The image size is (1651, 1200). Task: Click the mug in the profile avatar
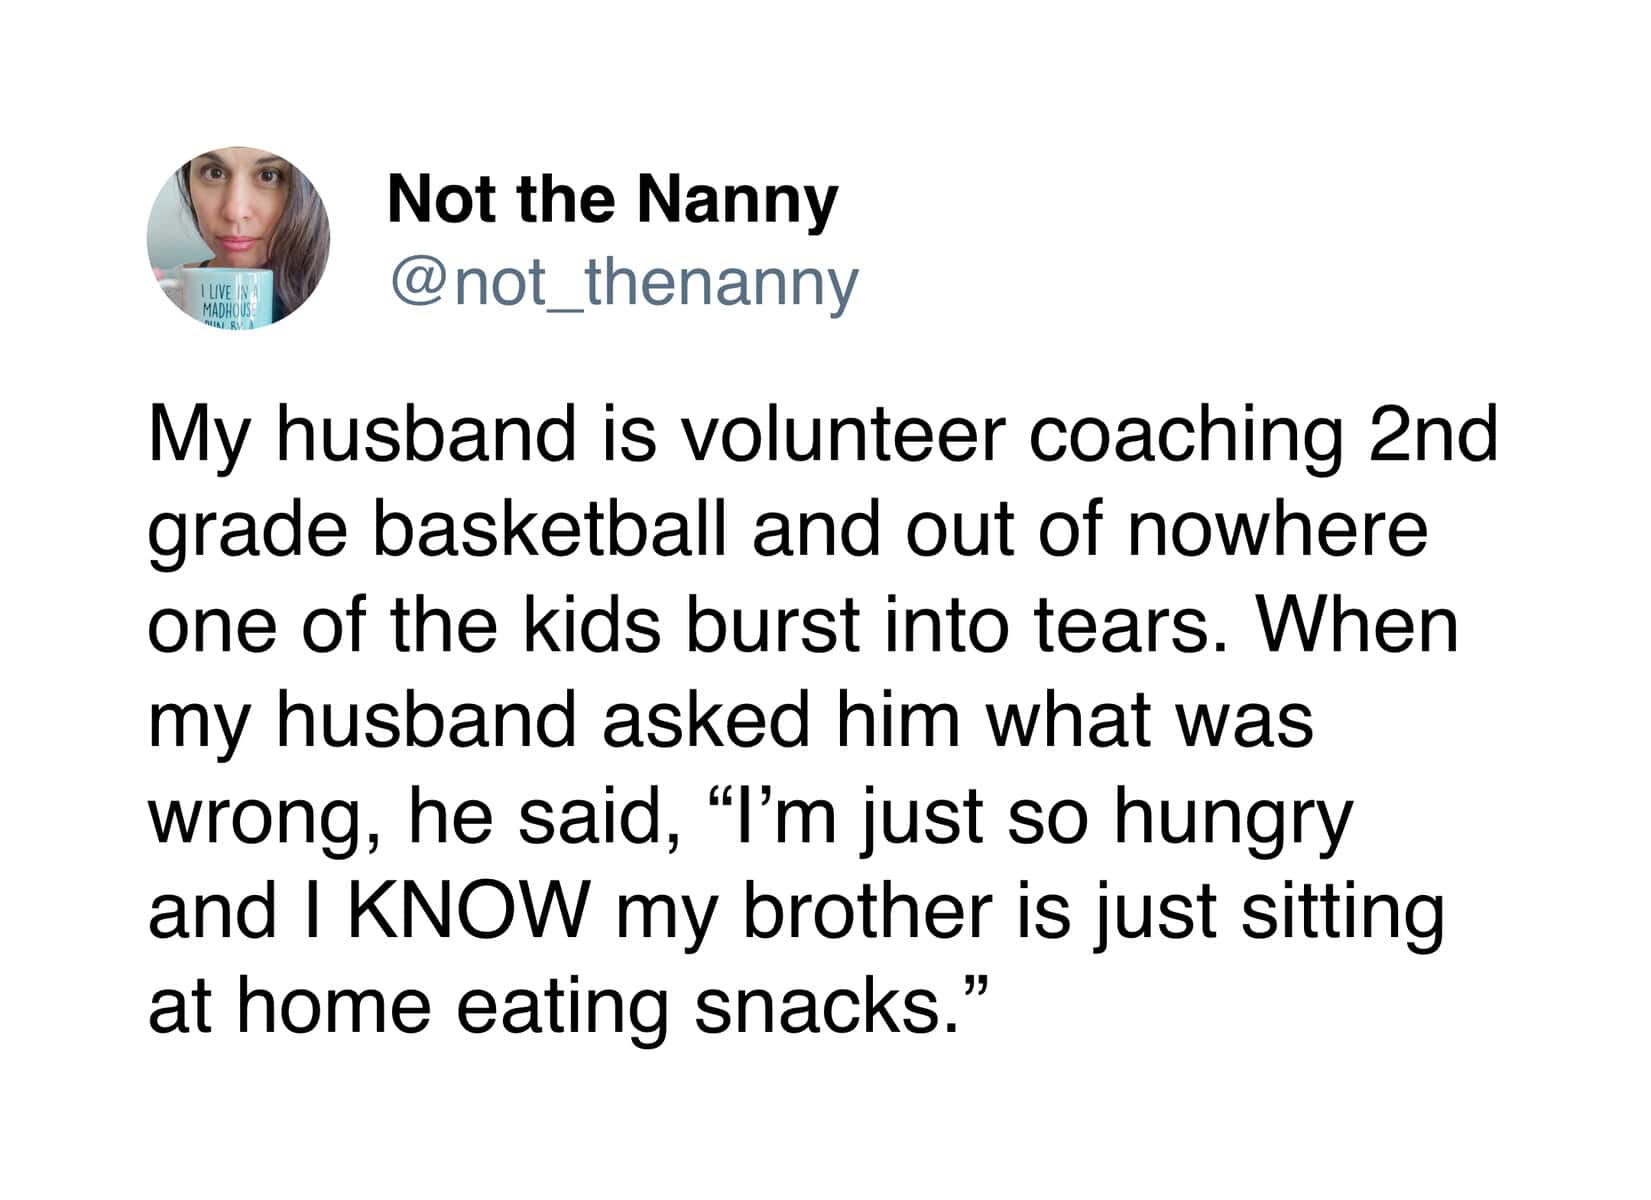tap(214, 297)
